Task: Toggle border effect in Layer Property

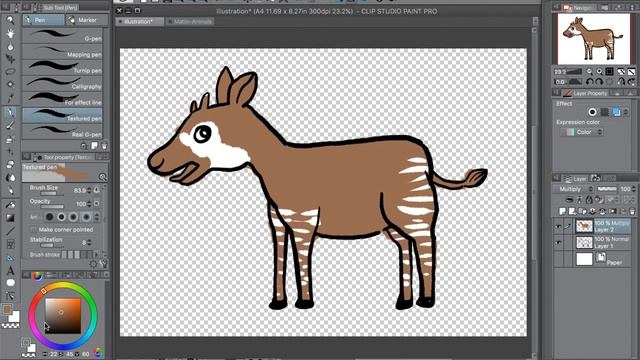Action: [x=592, y=112]
